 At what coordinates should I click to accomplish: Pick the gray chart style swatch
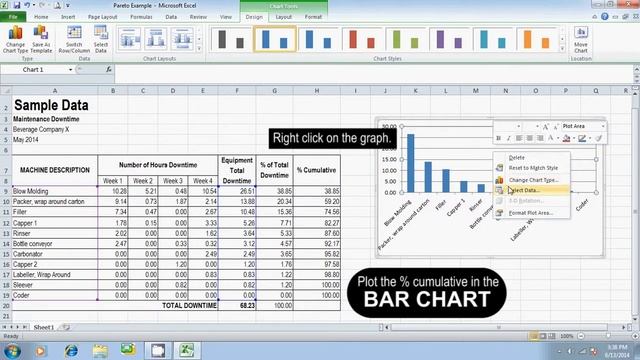(231, 40)
